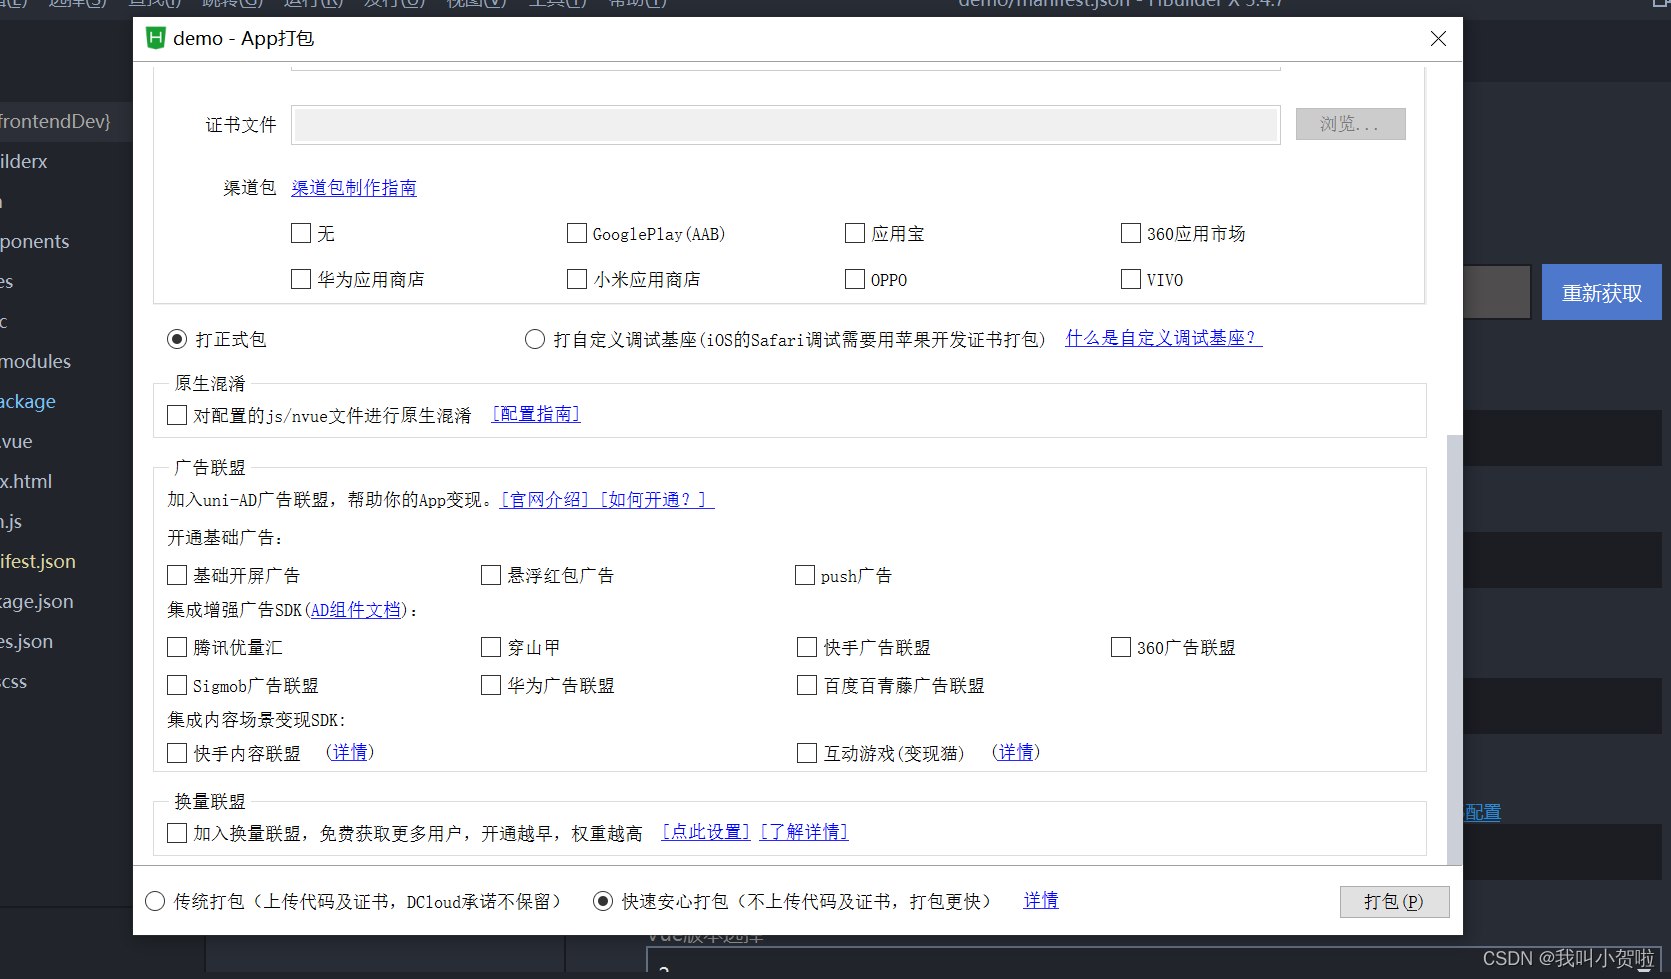
Task: Check the 基础开屏广告 checkbox
Action: pos(177,575)
